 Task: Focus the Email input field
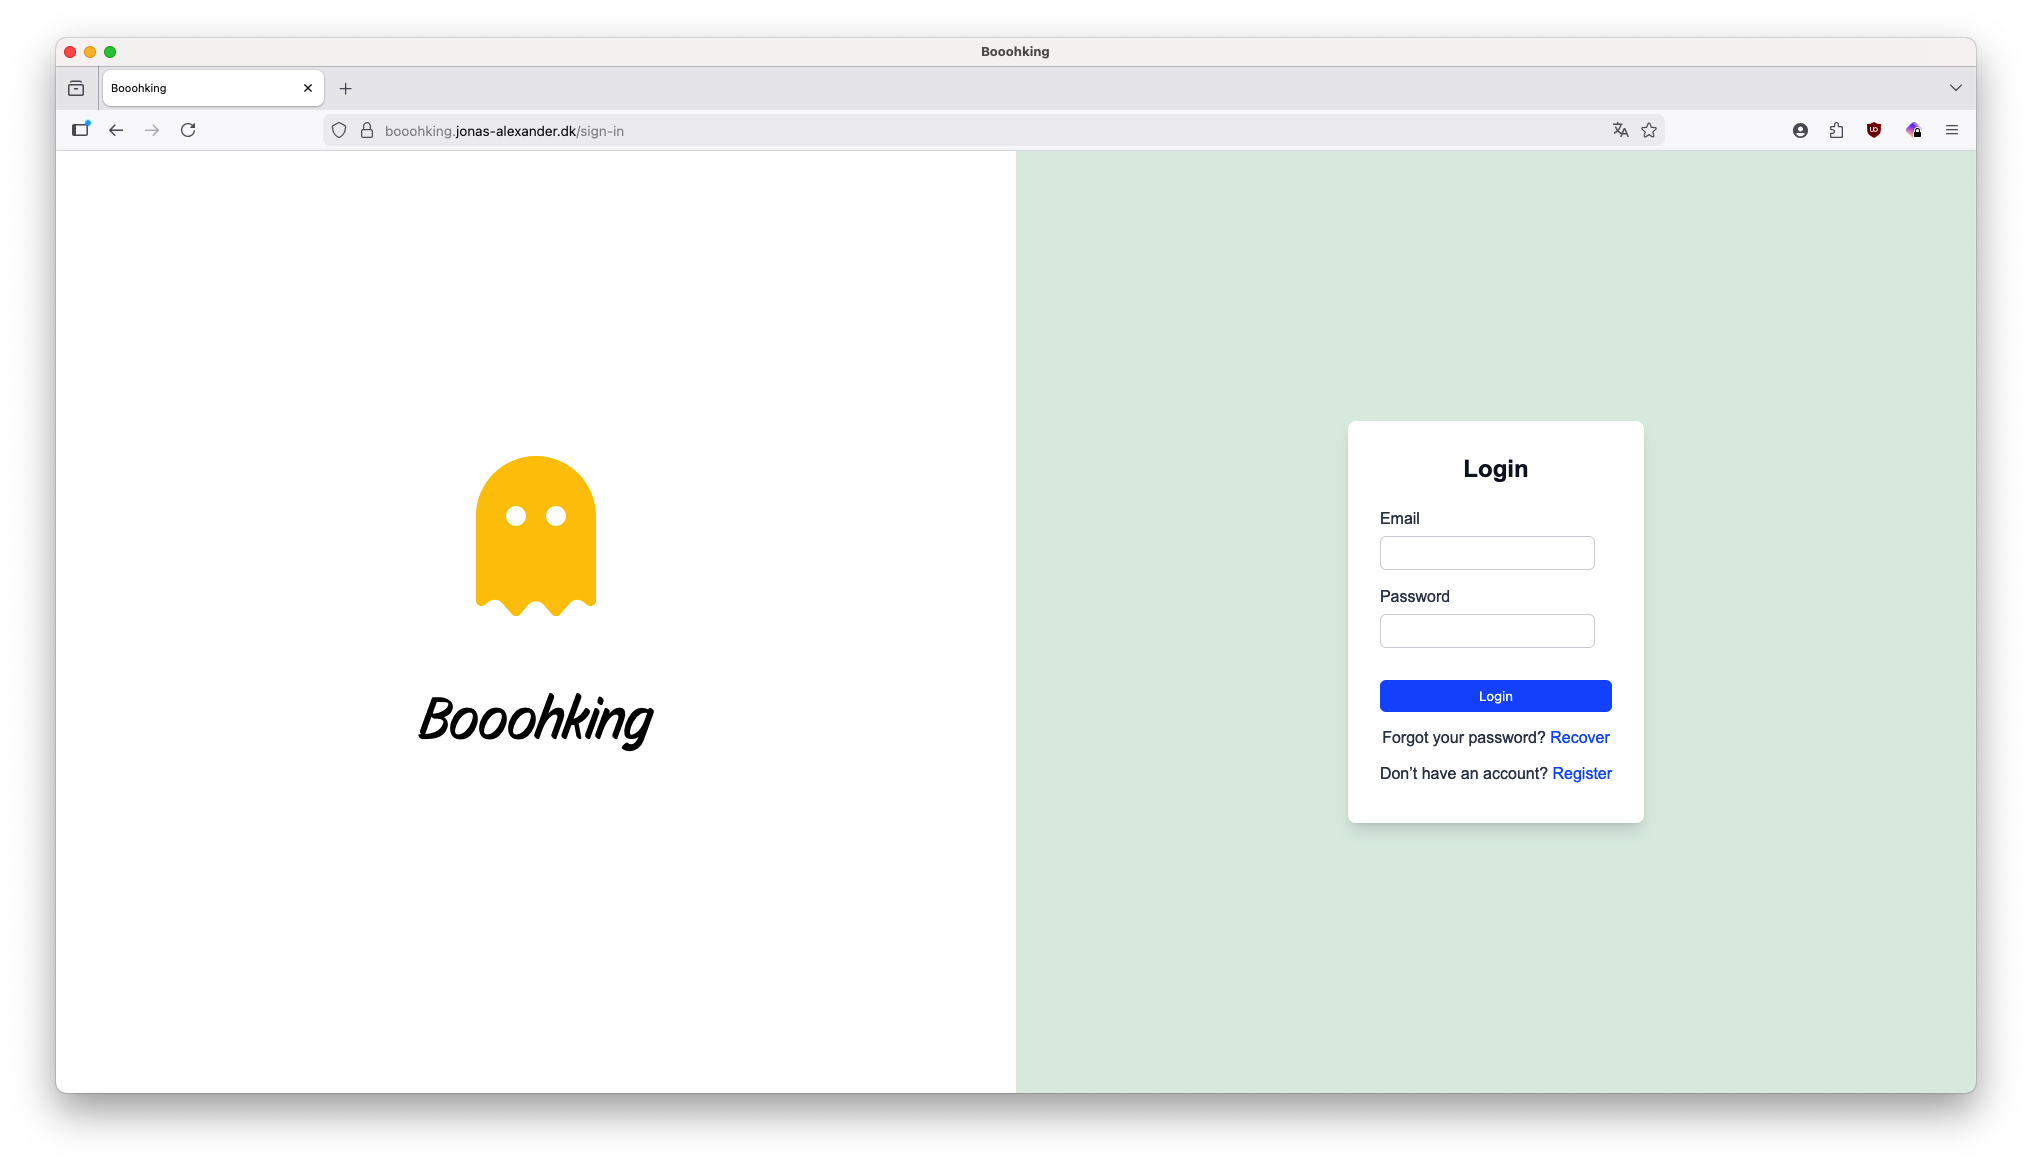[x=1486, y=553]
